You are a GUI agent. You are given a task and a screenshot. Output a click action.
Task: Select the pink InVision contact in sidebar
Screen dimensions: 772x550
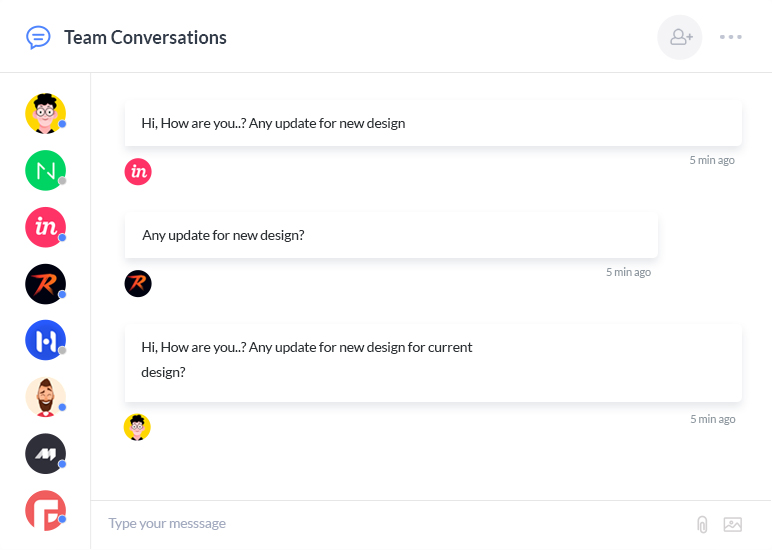[x=45, y=228]
